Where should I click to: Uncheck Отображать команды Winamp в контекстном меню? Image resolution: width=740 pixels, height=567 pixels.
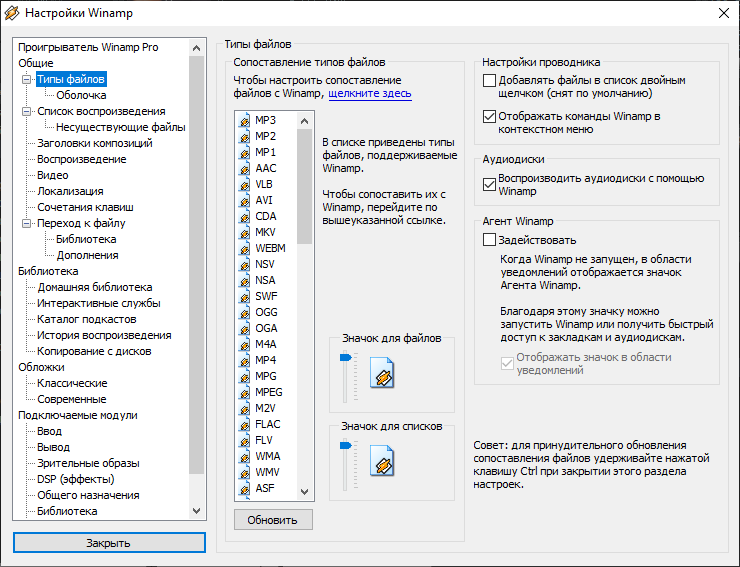pos(489,116)
